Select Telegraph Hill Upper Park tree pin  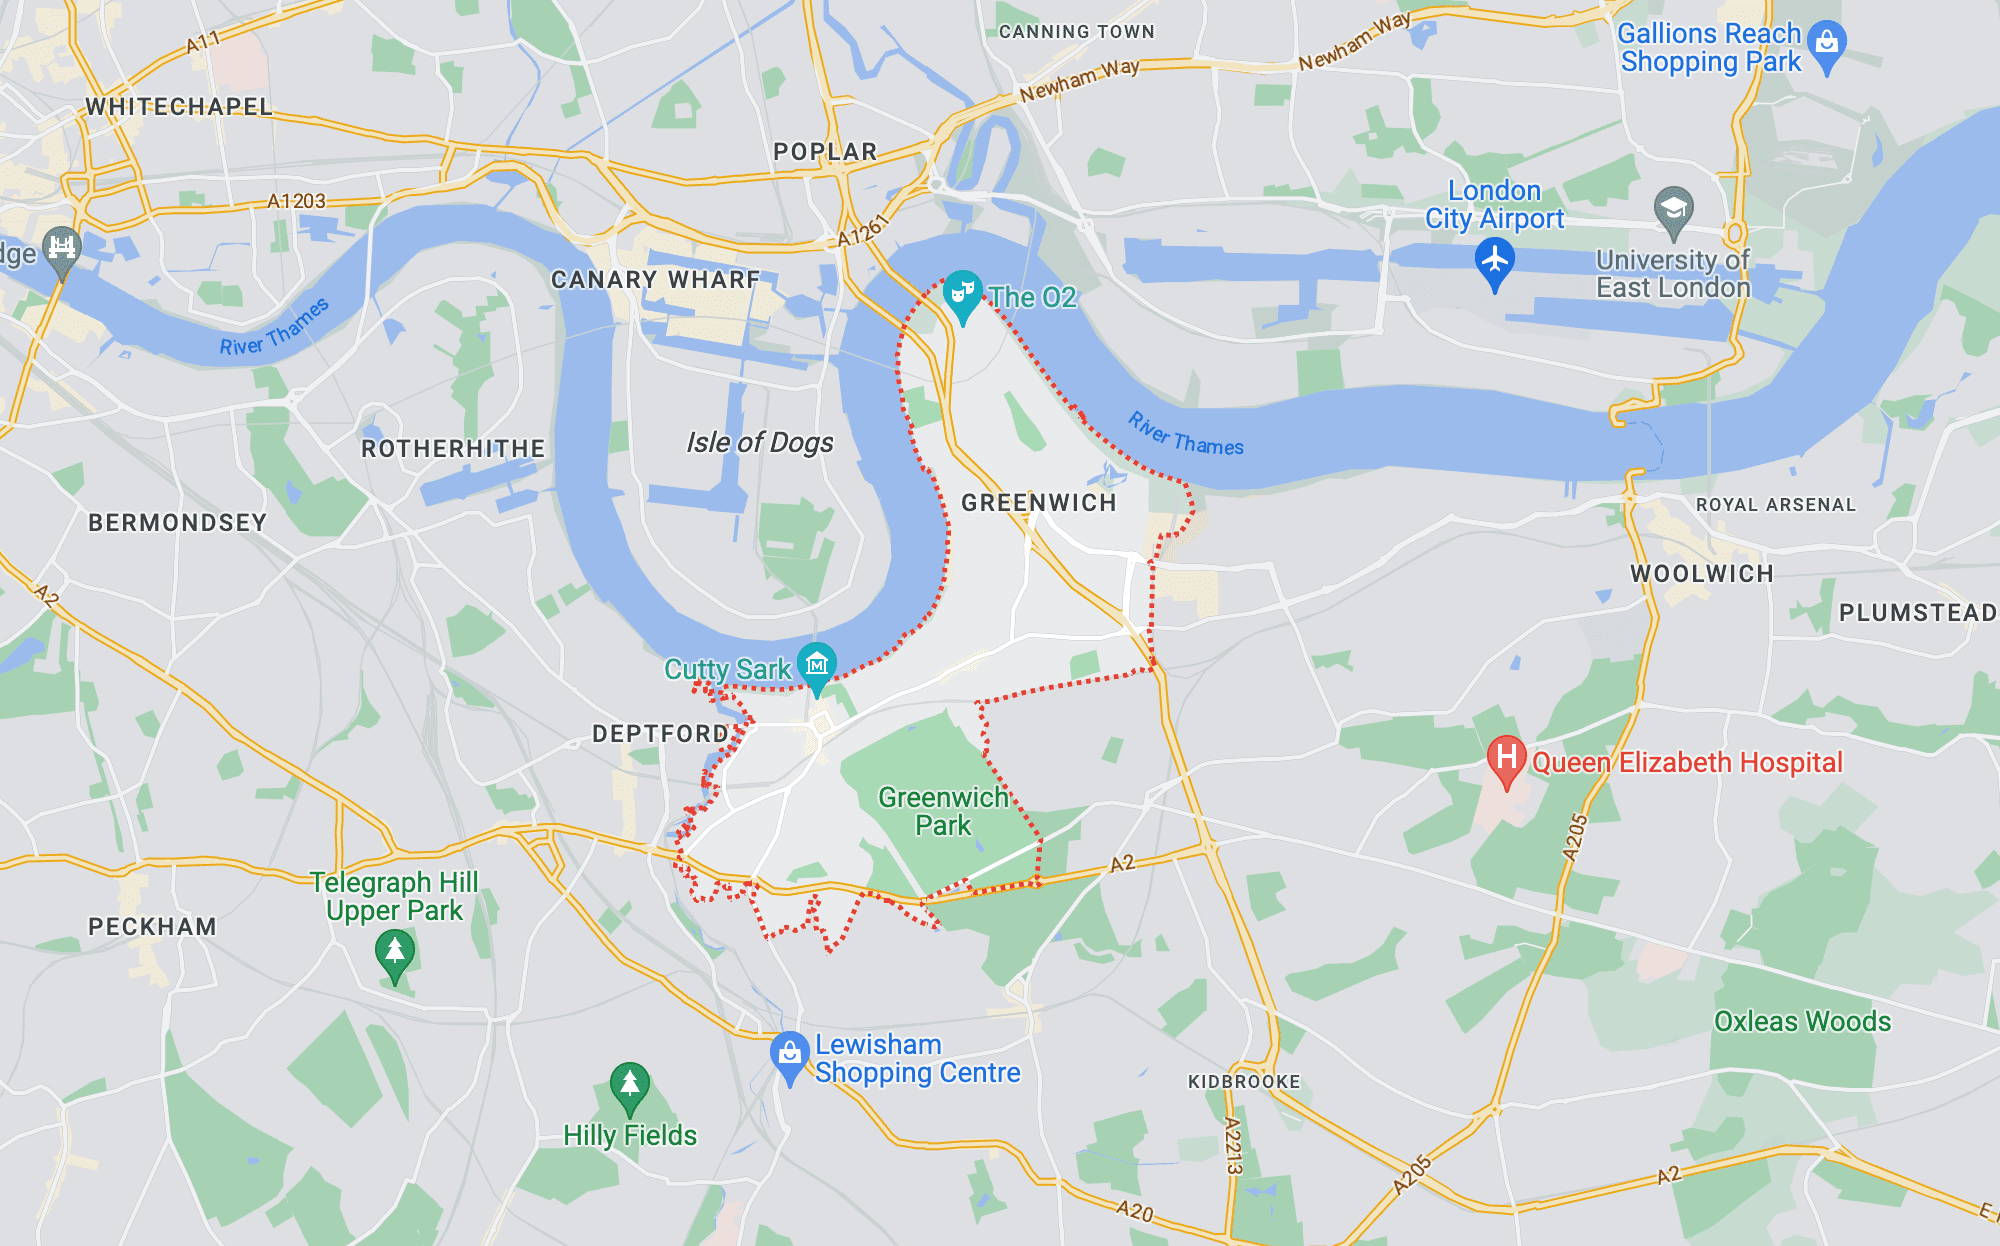[395, 955]
